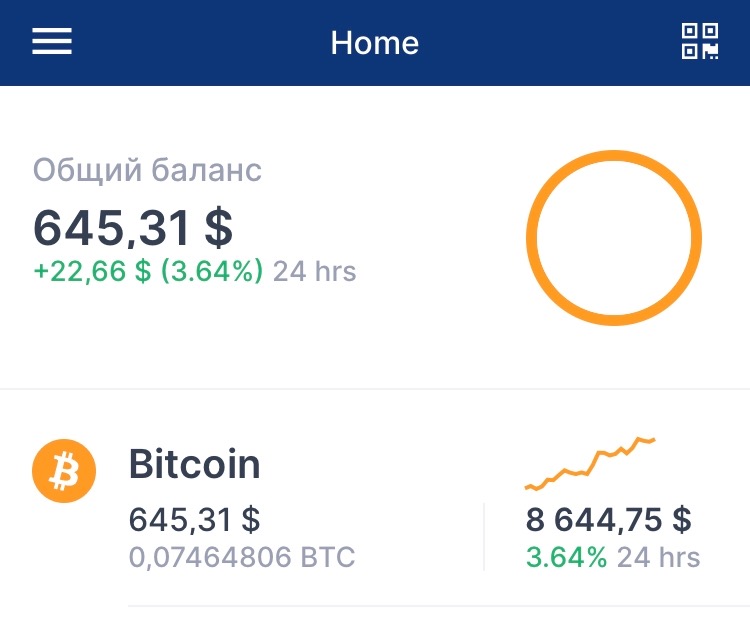The height and width of the screenshot is (626, 750).
Task: Tap the orange portfolio ring chart
Action: (614, 238)
